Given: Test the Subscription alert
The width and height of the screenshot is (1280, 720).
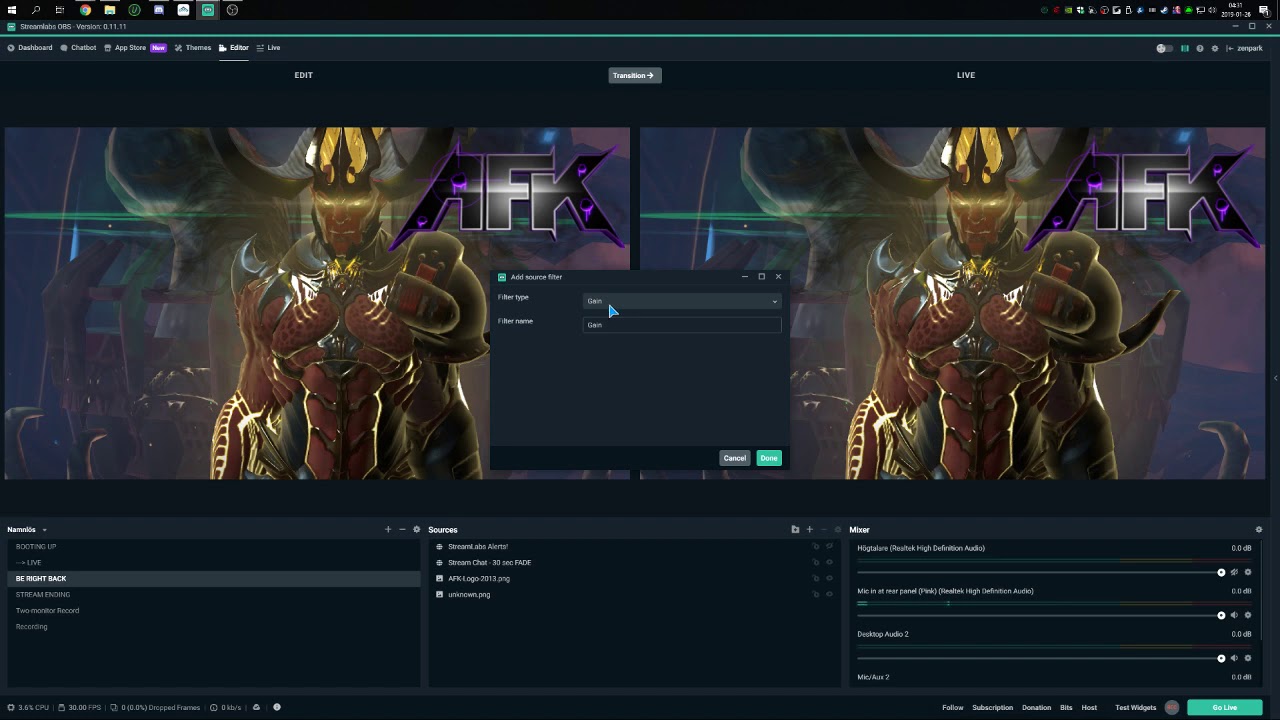Looking at the screenshot, I should [x=993, y=708].
